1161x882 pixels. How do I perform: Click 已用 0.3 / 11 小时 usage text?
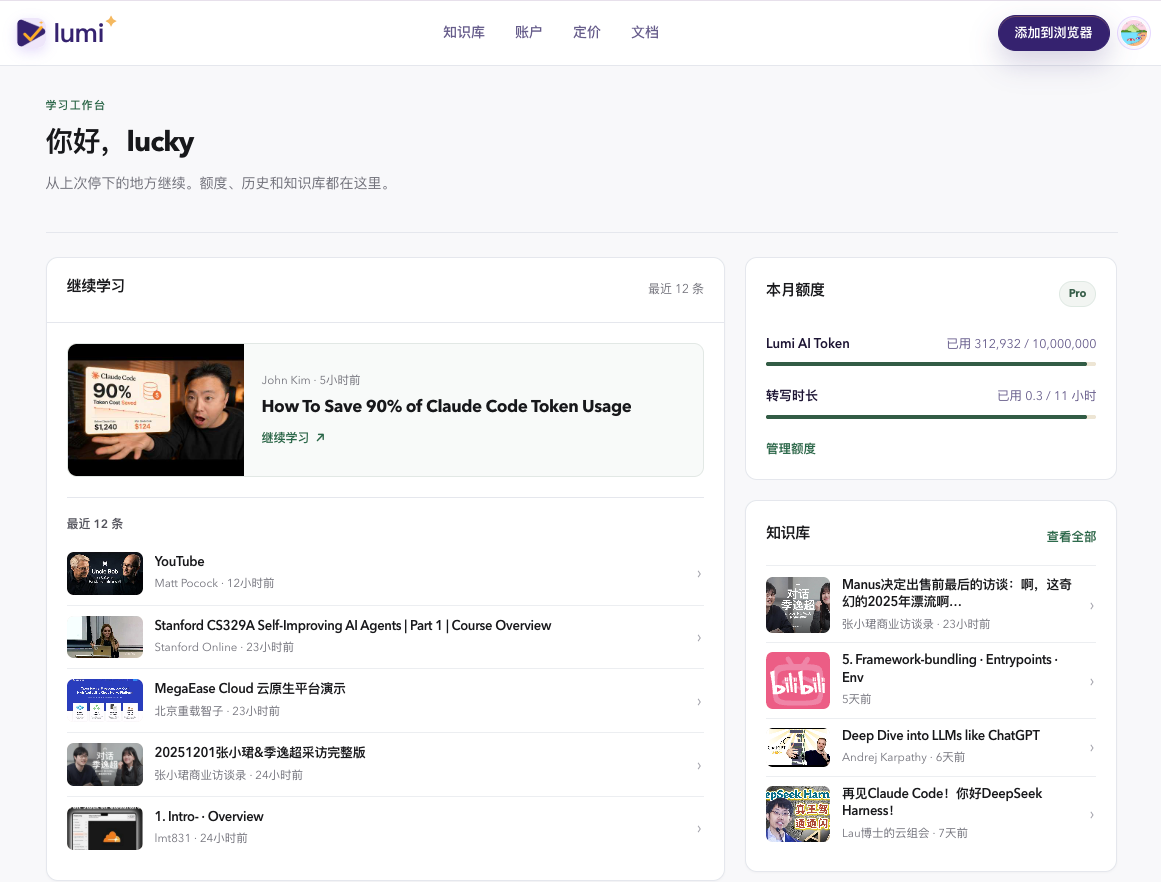[1046, 395]
